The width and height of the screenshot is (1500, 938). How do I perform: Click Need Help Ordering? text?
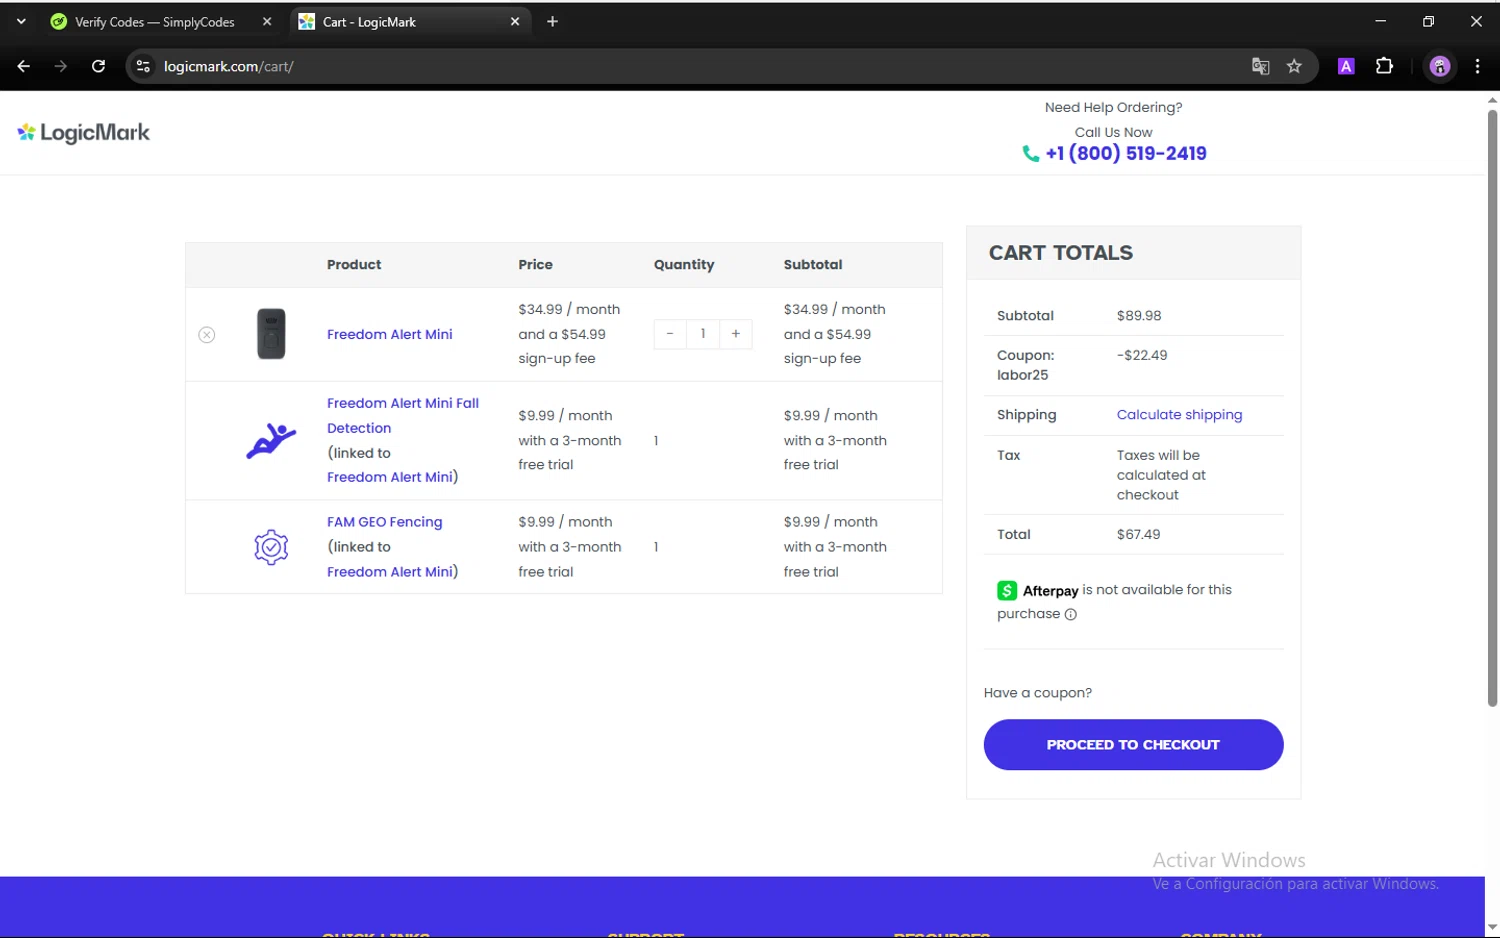[1114, 108]
